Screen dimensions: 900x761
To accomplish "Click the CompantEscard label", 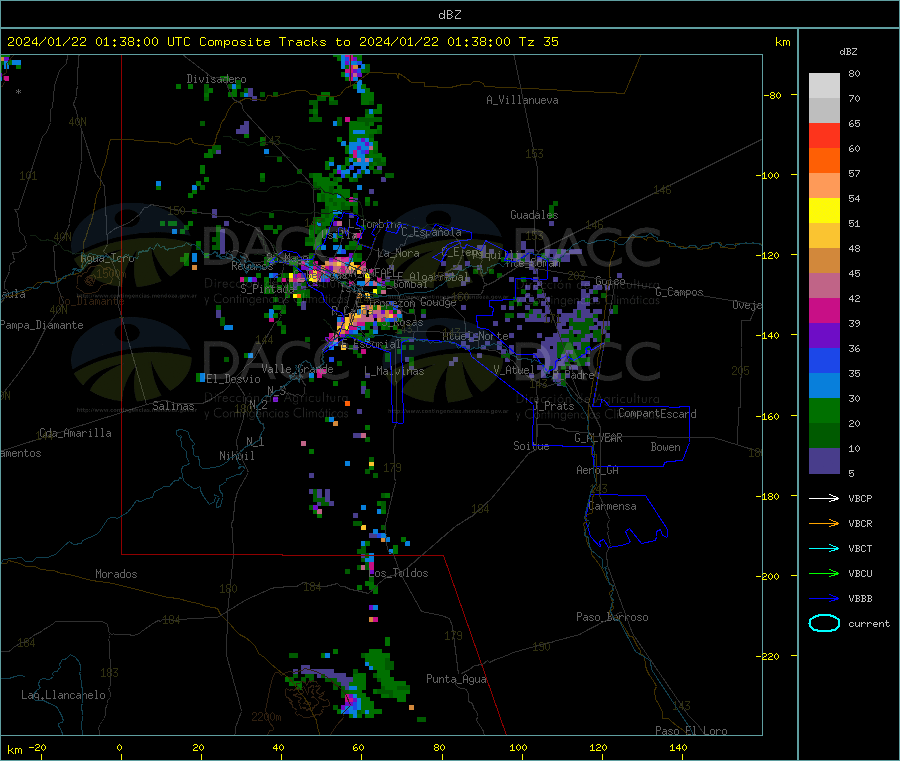I will click(657, 414).
